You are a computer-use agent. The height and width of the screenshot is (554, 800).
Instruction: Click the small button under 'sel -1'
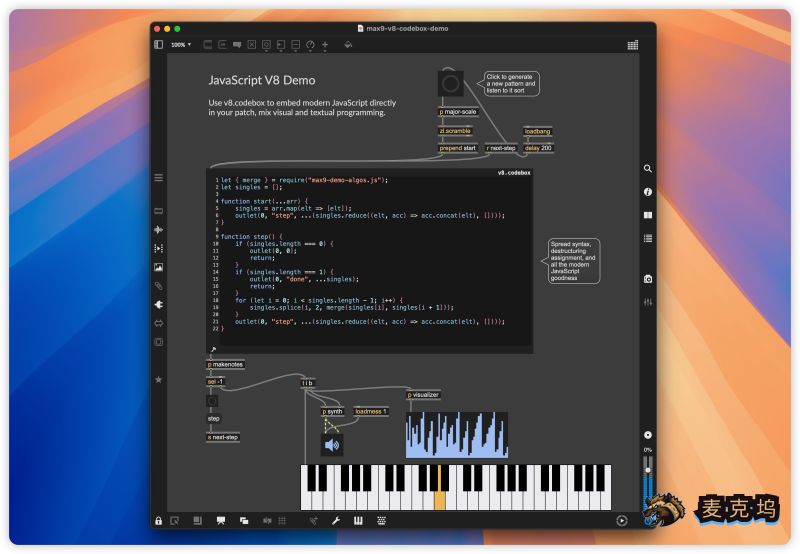pyautogui.click(x=212, y=401)
